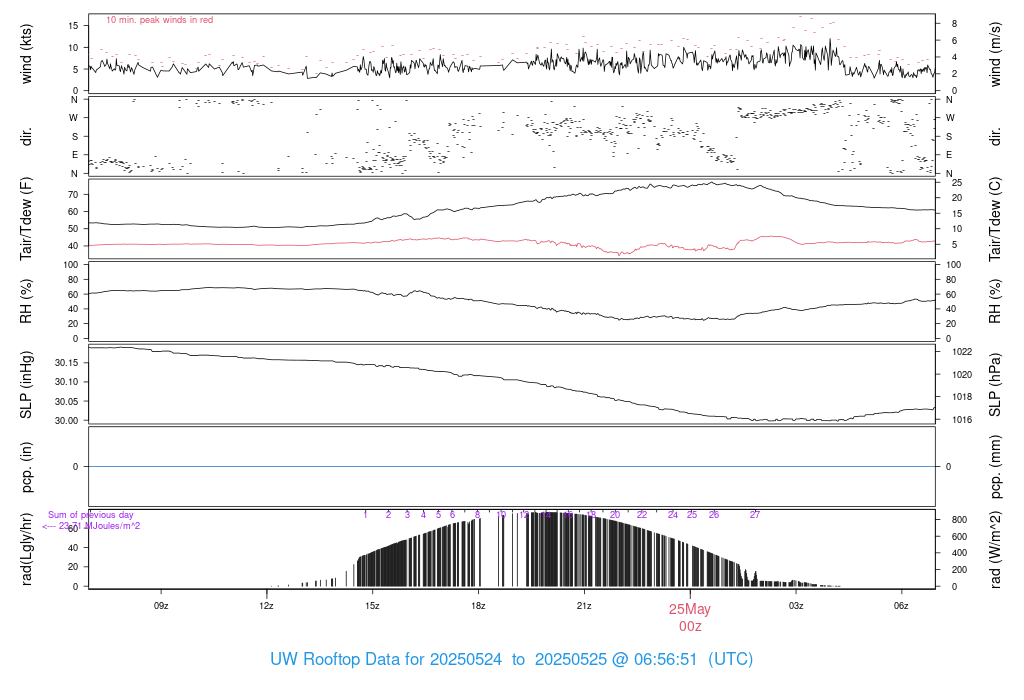
Task: Click the '21z' time axis label
Action: pyautogui.click(x=584, y=606)
